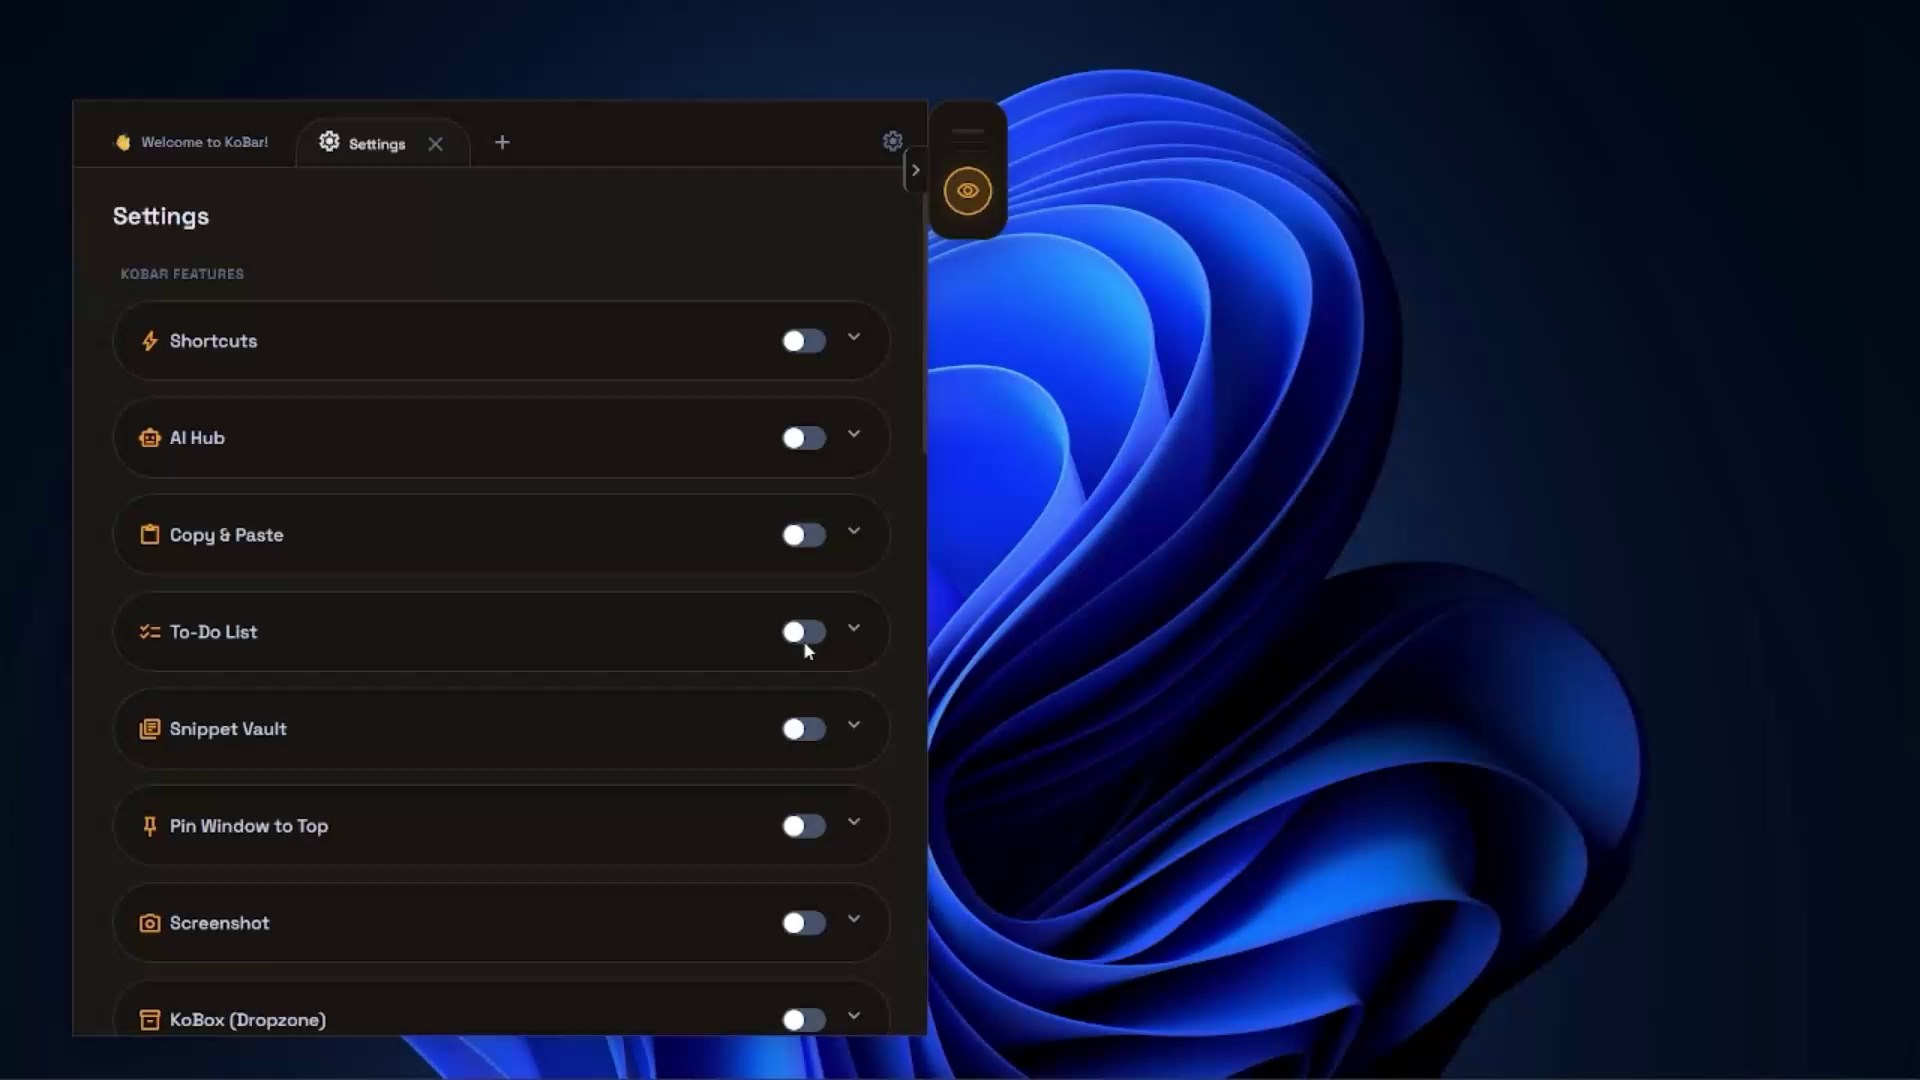The image size is (1920, 1080).
Task: Expand the Copy & Paste options chevron
Action: coord(854,531)
